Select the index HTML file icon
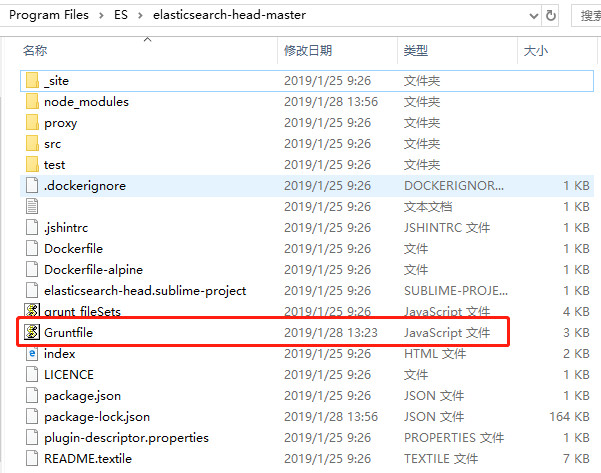Image resolution: width=601 pixels, height=473 pixels. pos(32,353)
